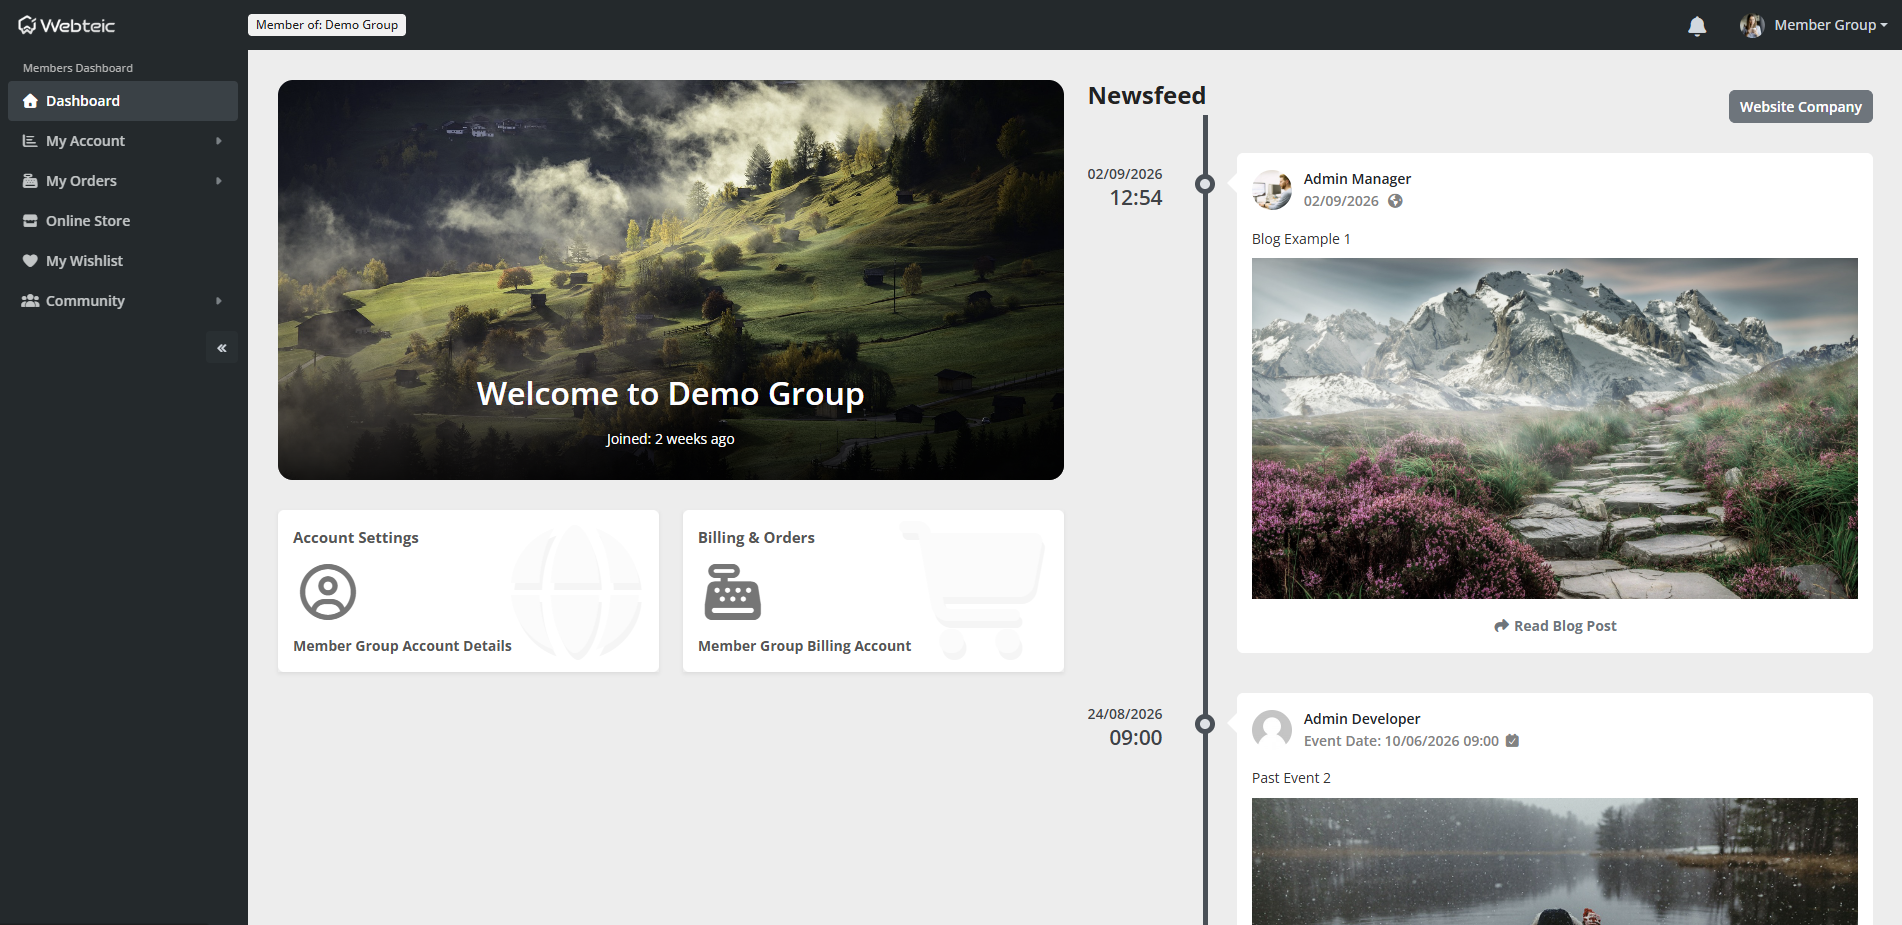Viewport: 1902px width, 925px height.
Task: Click the My Account sidebar icon
Action: pyautogui.click(x=30, y=141)
